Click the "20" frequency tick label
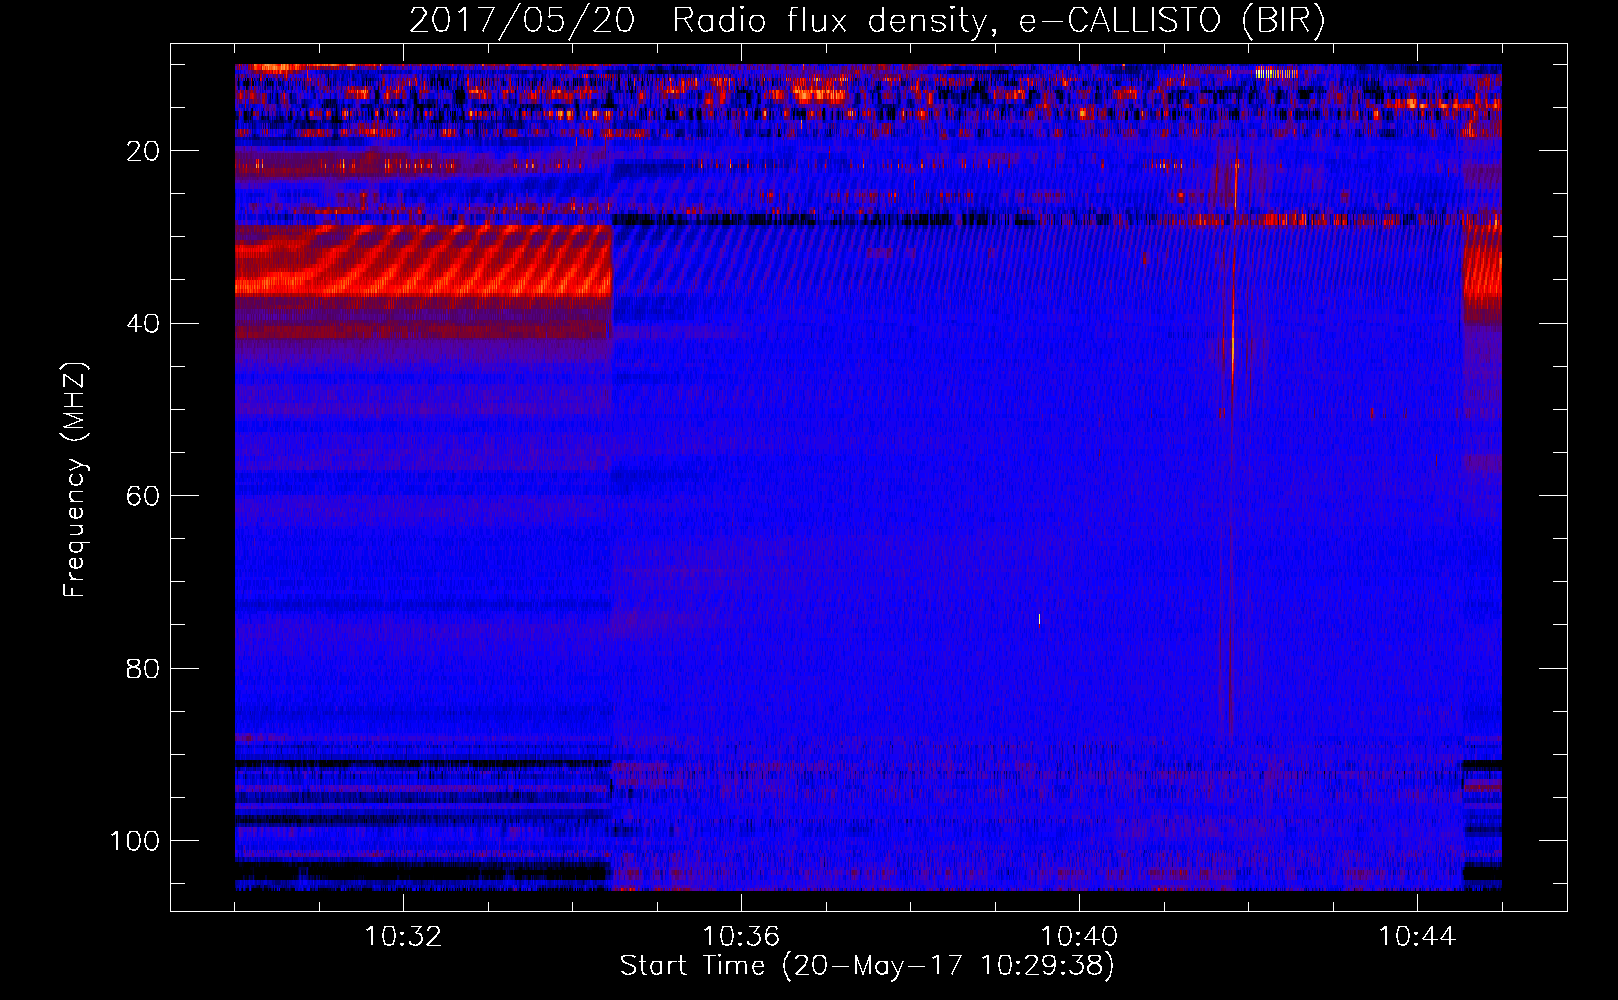This screenshot has width=1618, height=1000. coord(144,151)
